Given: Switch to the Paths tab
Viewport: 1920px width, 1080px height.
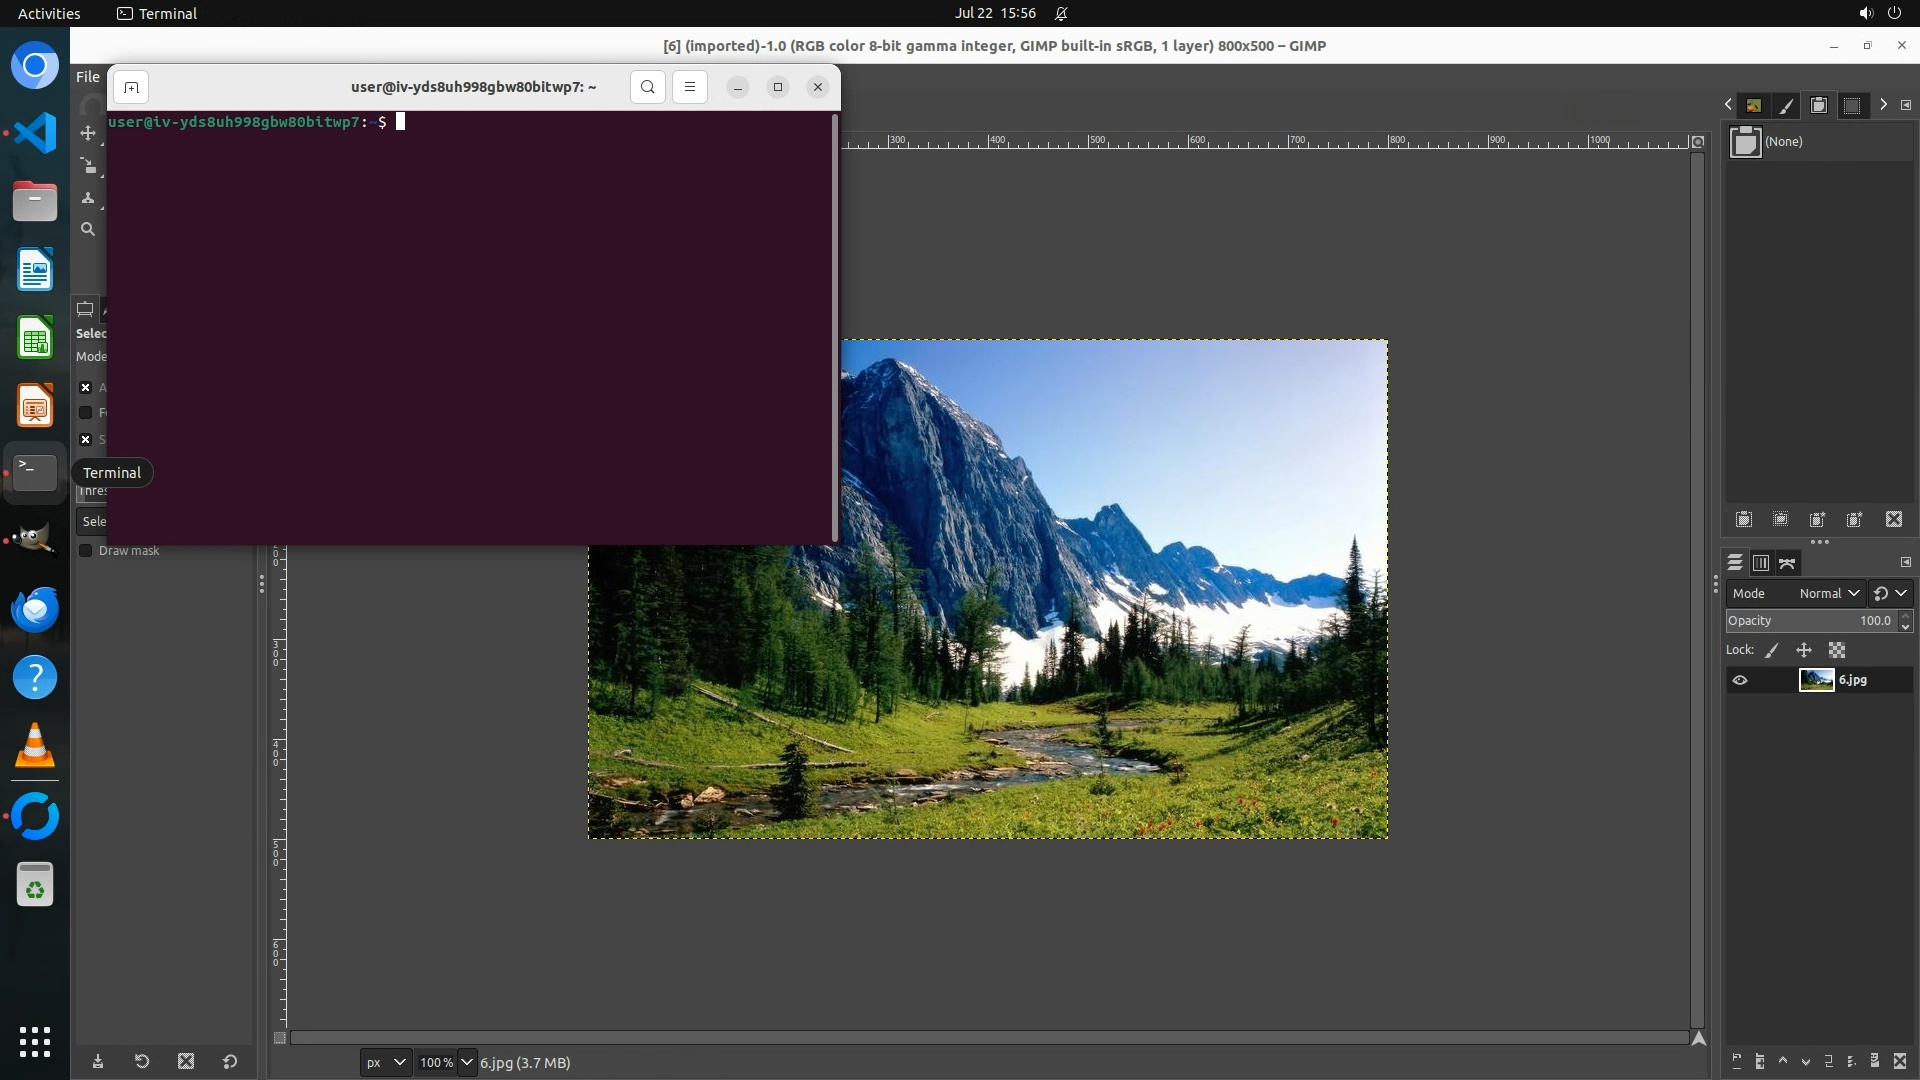Looking at the screenshot, I should tap(1788, 563).
